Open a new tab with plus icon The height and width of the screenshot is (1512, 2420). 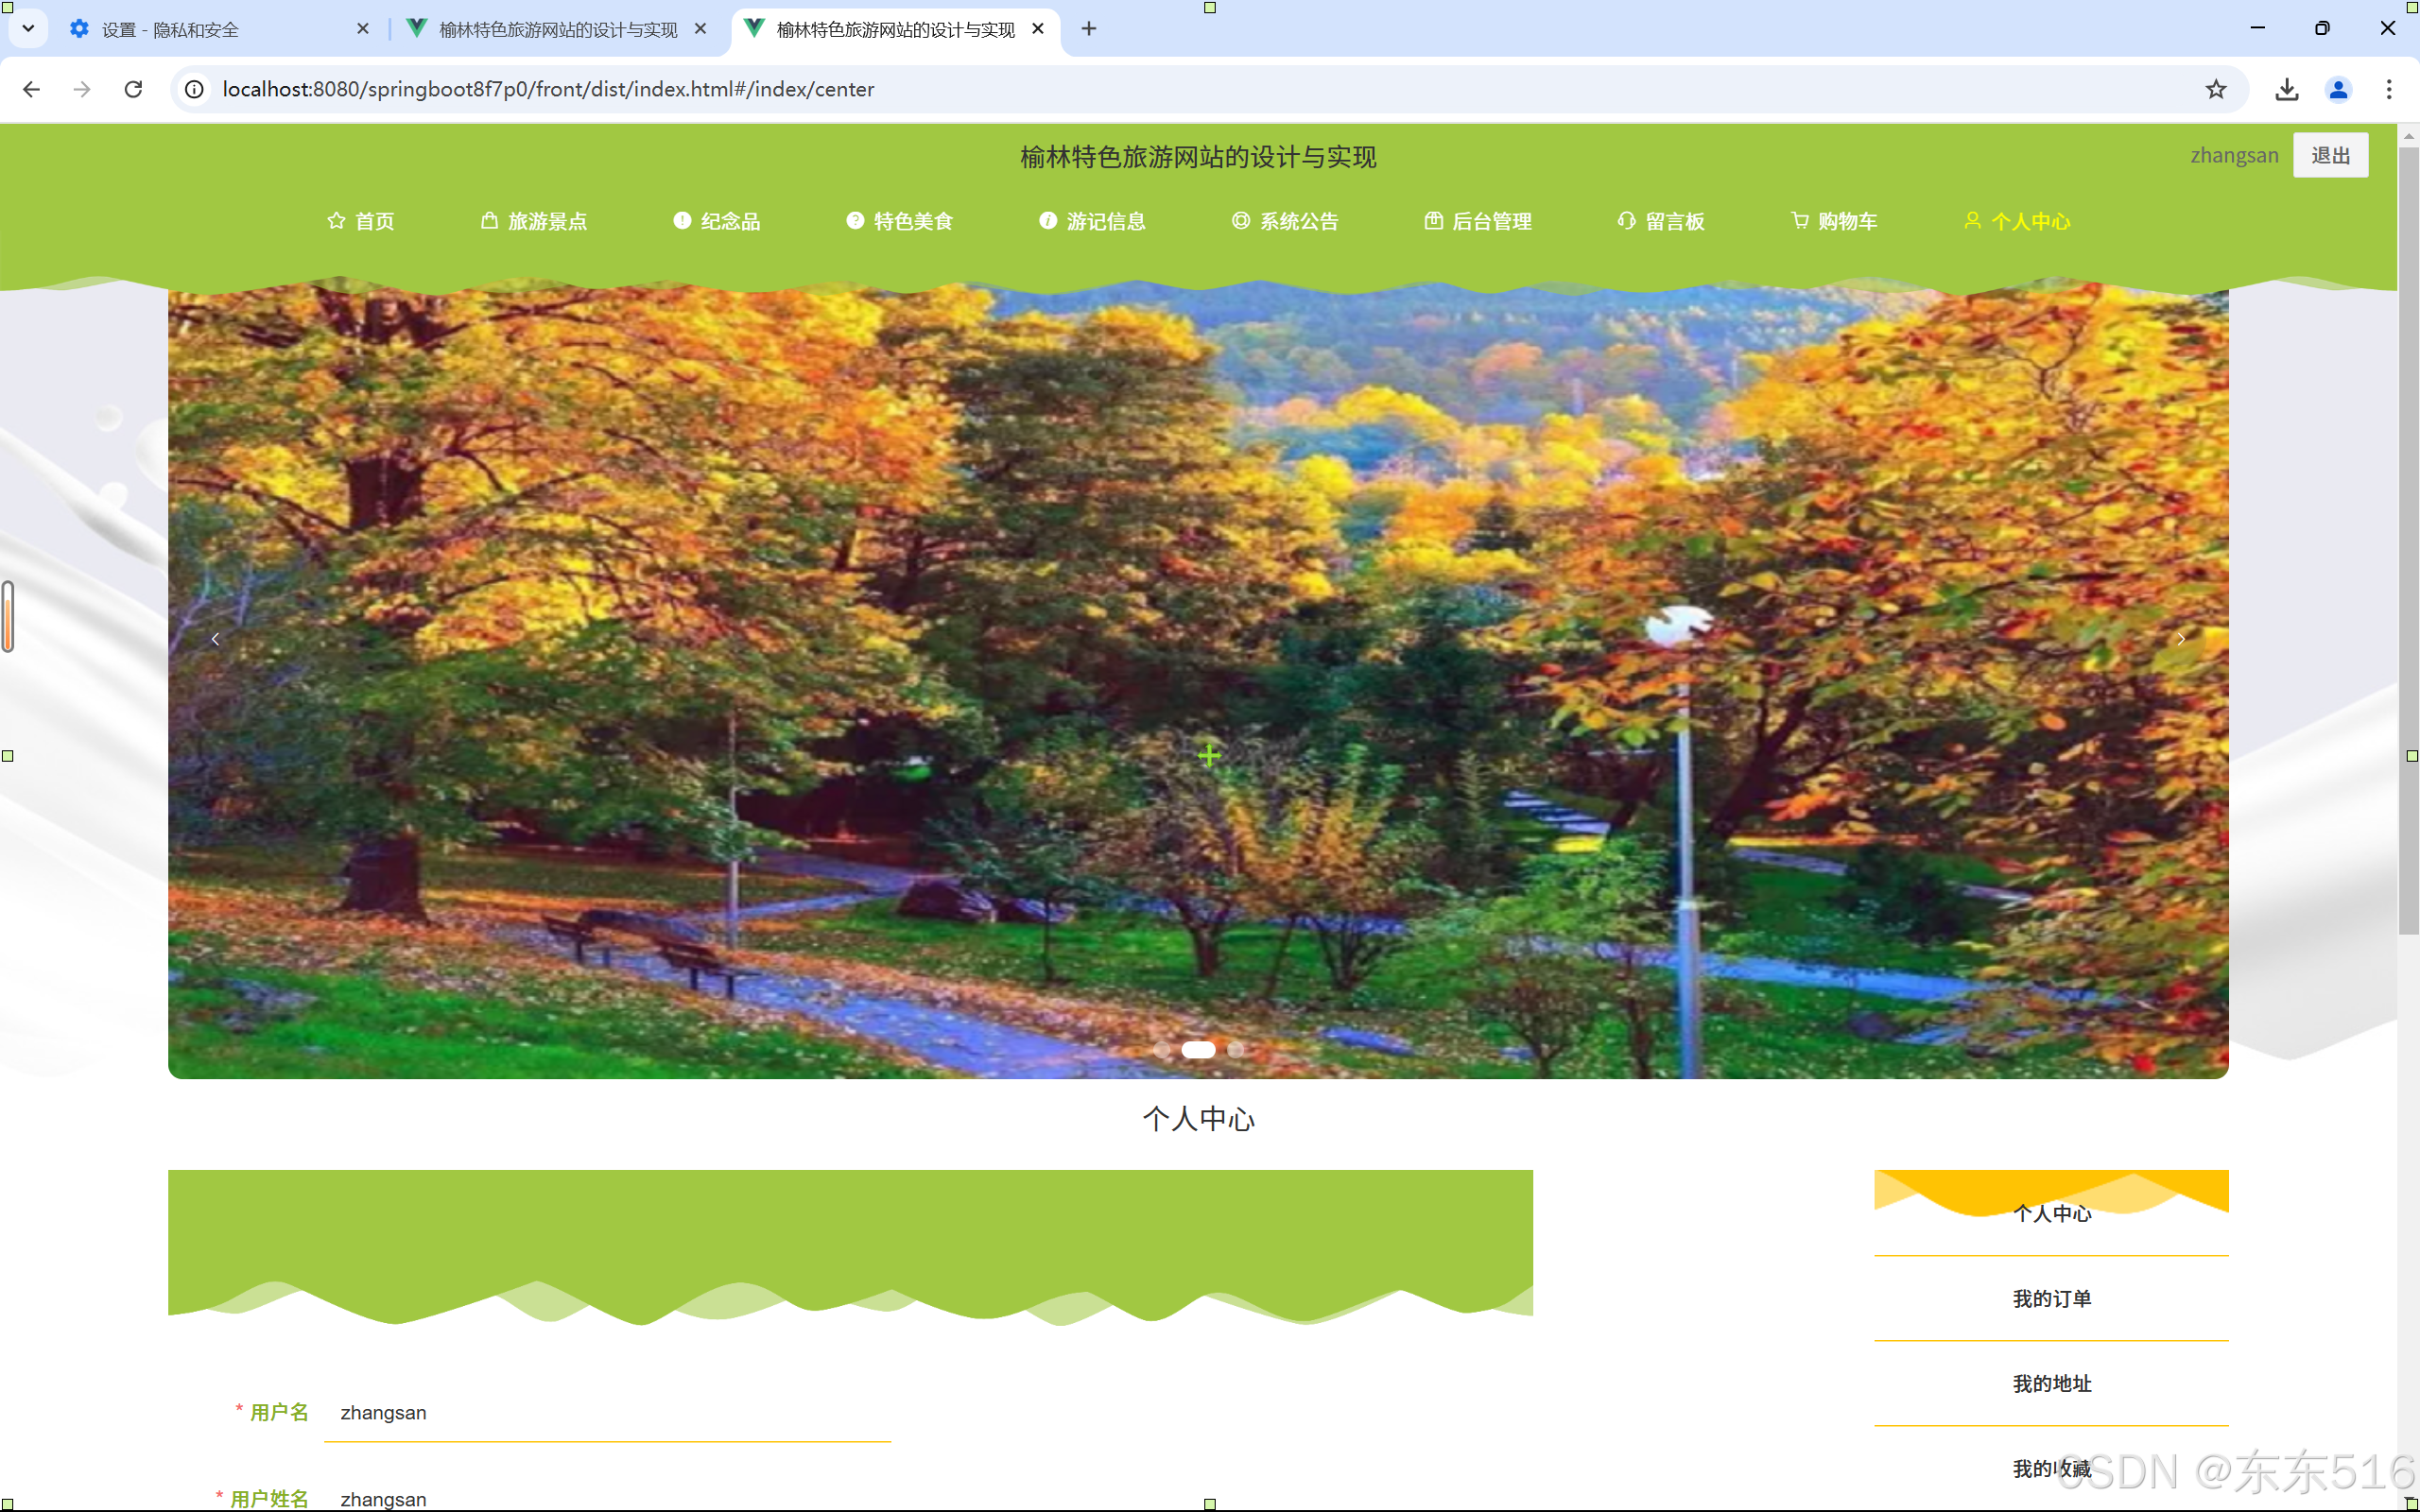(1088, 29)
